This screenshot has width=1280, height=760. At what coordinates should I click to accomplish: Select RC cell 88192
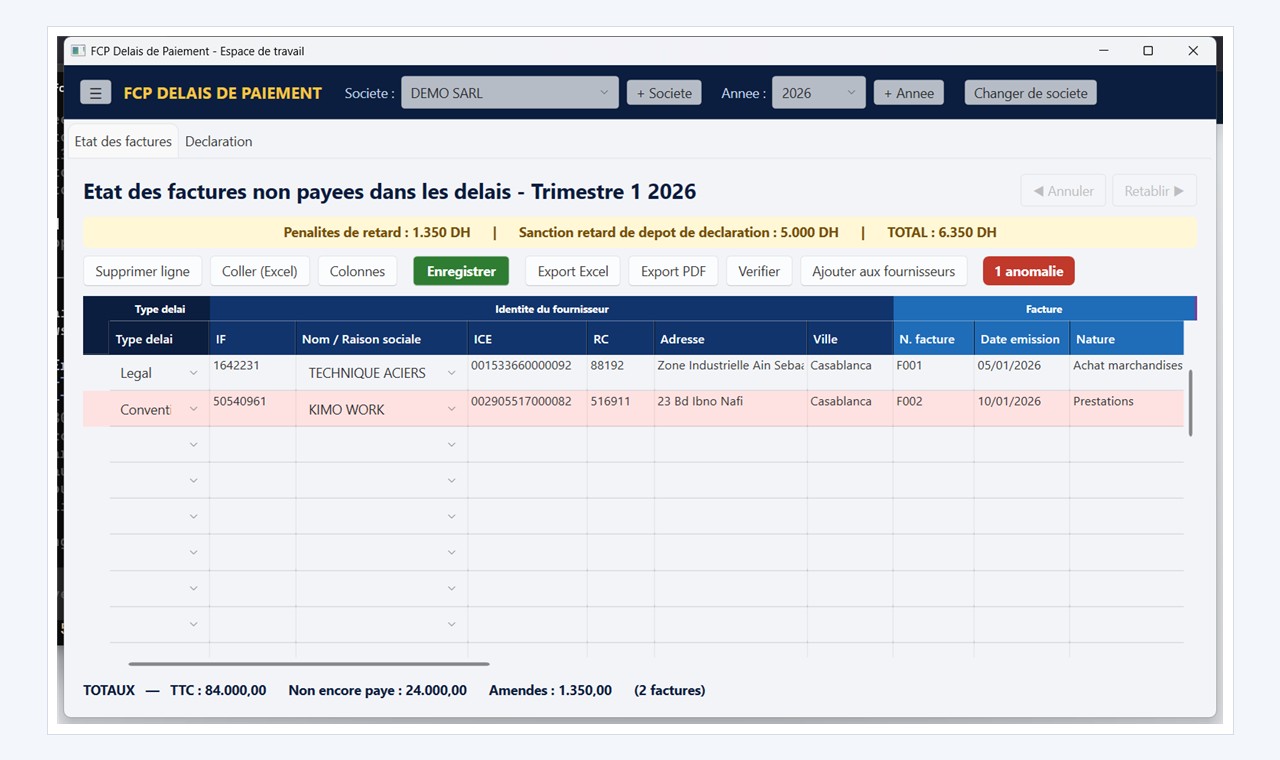(x=620, y=372)
